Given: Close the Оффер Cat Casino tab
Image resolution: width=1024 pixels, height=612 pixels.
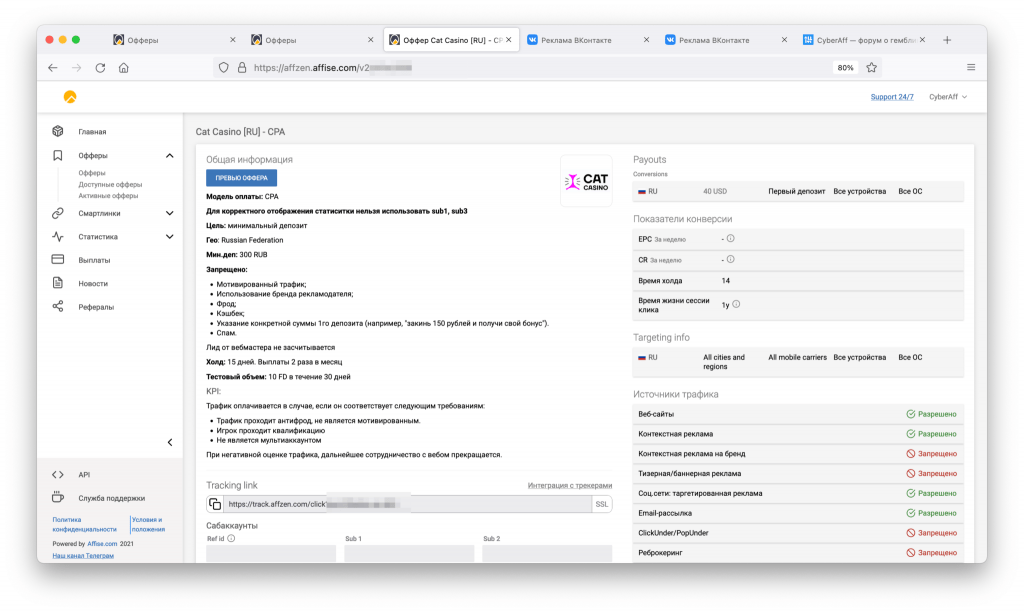Looking at the screenshot, I should pyautogui.click(x=509, y=40).
